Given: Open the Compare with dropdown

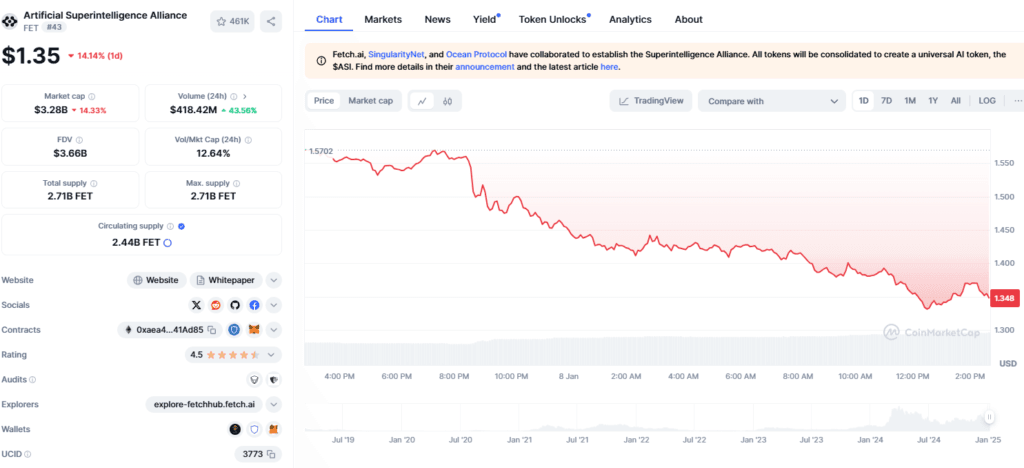Looking at the screenshot, I should pos(772,101).
